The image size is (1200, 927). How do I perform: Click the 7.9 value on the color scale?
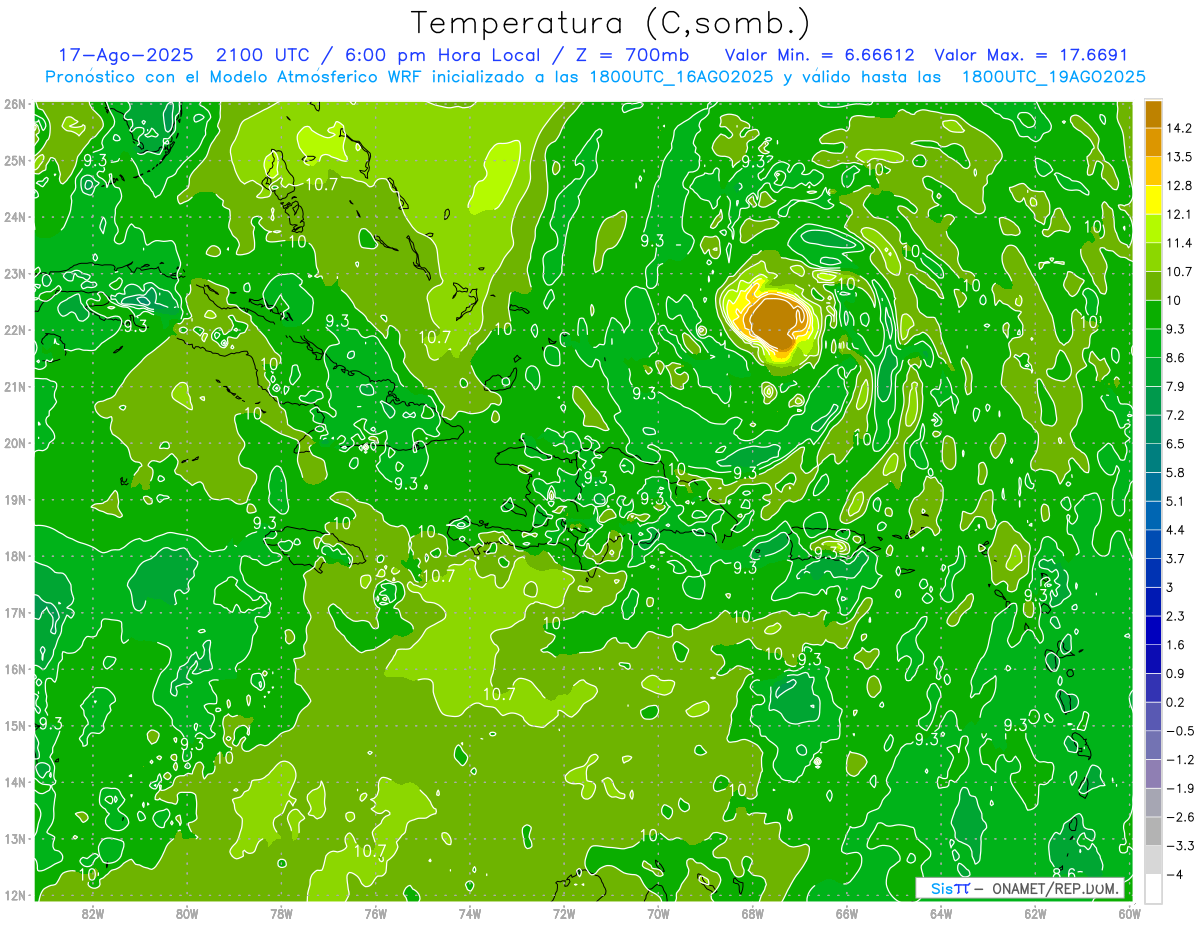click(x=1175, y=386)
